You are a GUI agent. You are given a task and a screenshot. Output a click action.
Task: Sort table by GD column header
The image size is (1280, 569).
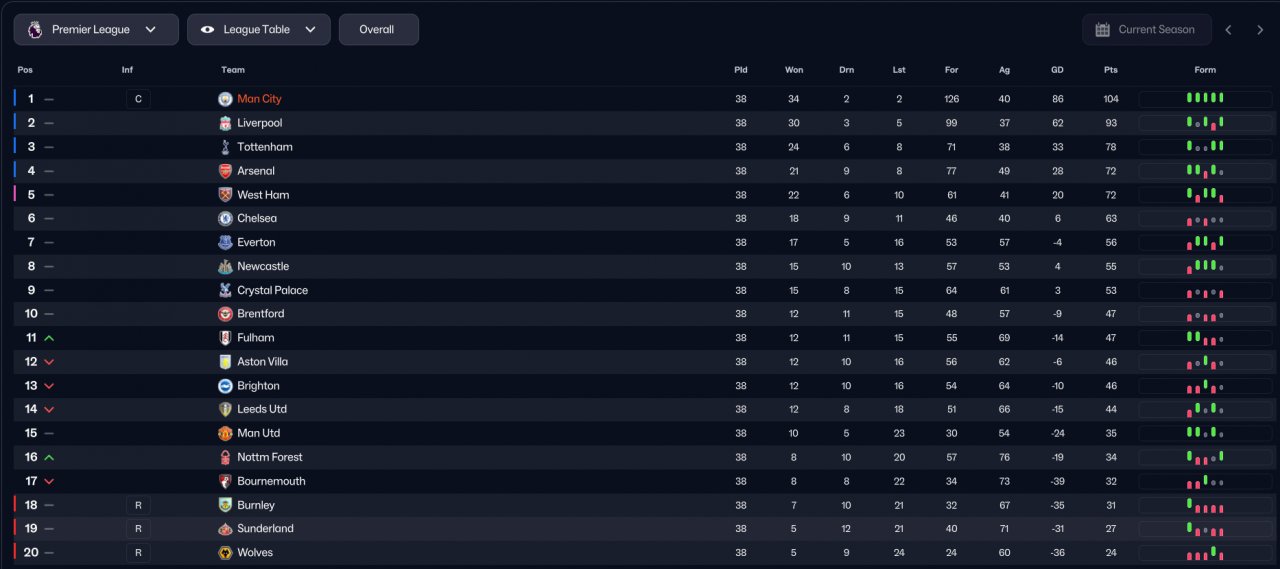click(x=1057, y=70)
